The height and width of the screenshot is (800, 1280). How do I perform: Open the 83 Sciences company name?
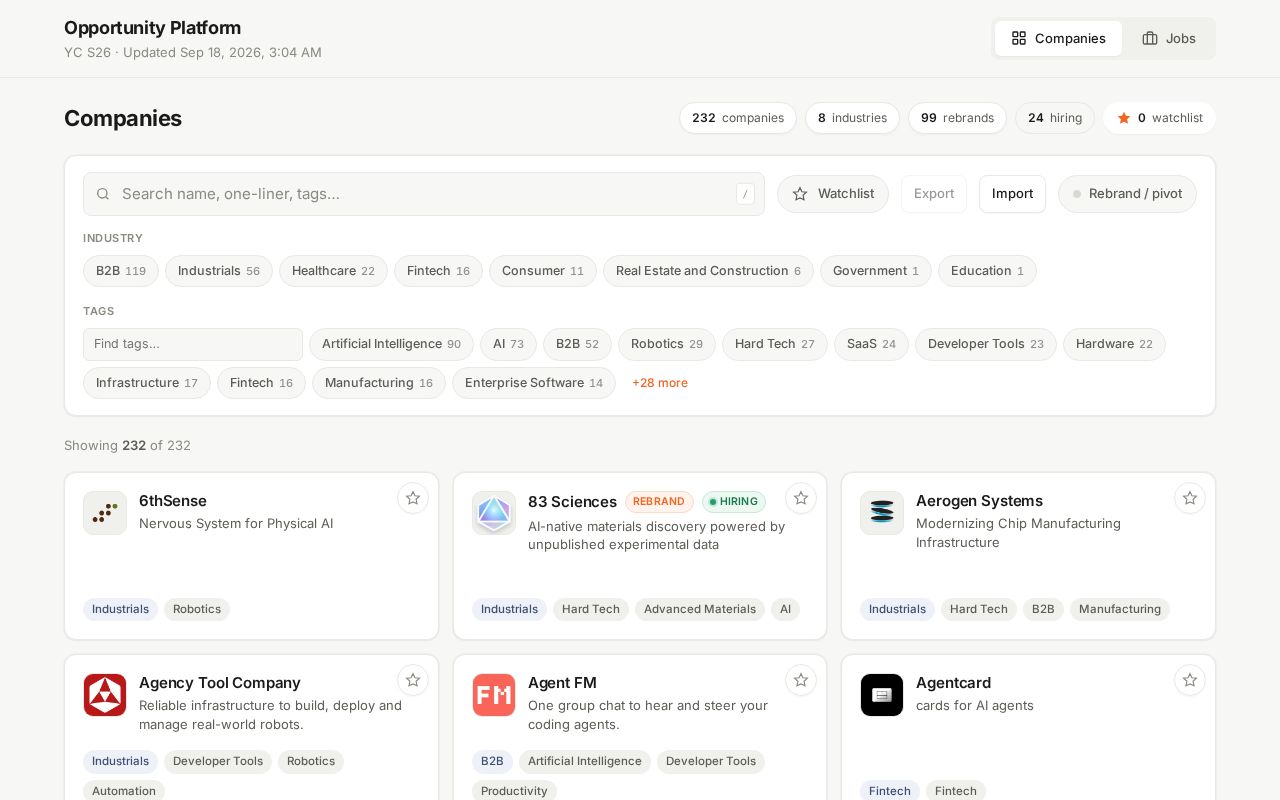(x=572, y=502)
